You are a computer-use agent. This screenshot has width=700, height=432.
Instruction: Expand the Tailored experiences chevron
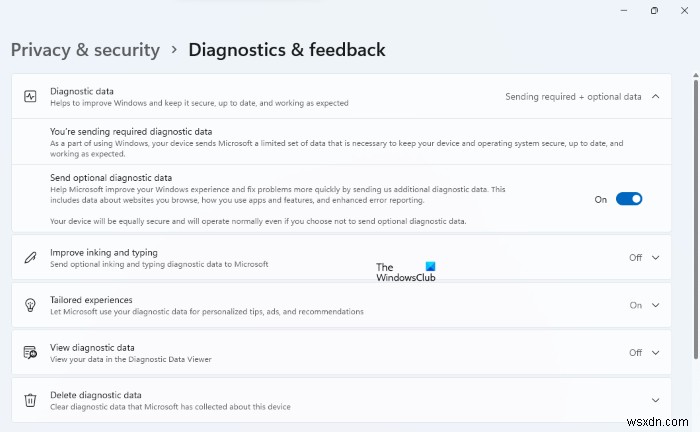coord(656,305)
